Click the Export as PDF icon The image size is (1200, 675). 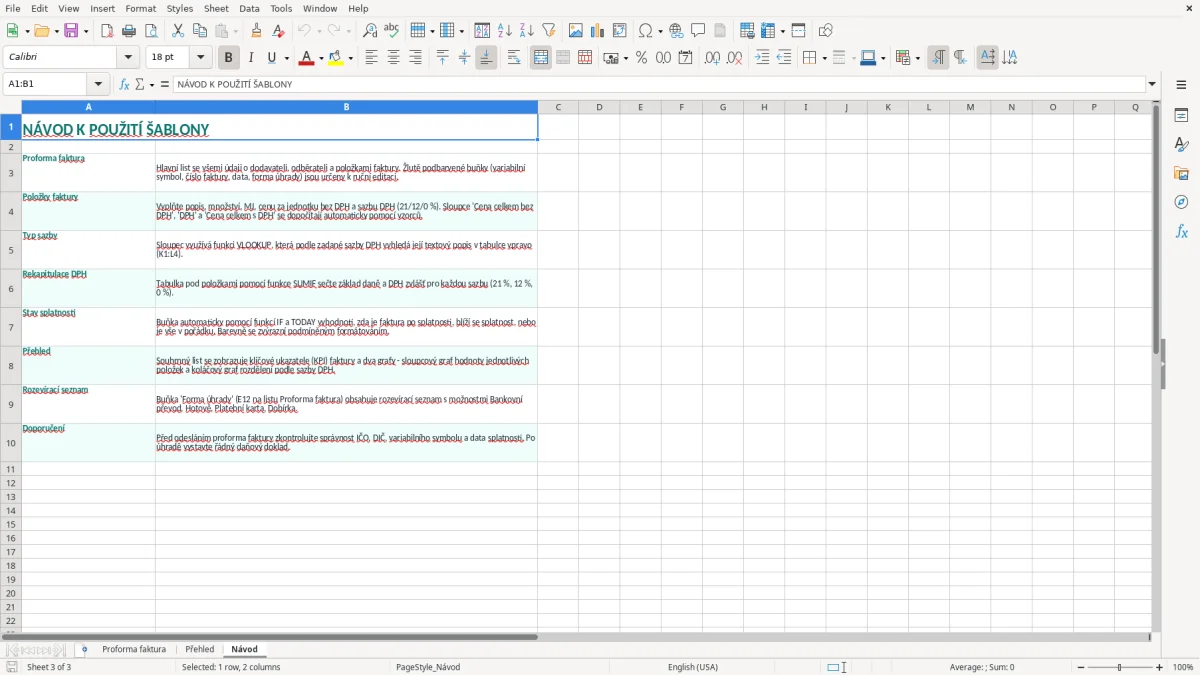click(107, 31)
